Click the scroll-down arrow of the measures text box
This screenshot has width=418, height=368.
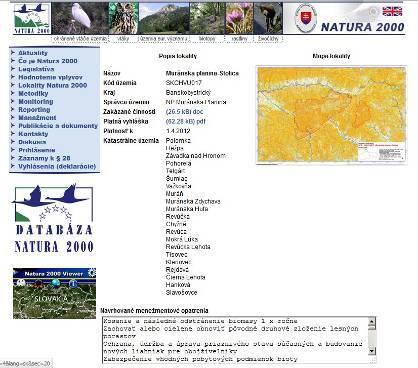[372, 351]
